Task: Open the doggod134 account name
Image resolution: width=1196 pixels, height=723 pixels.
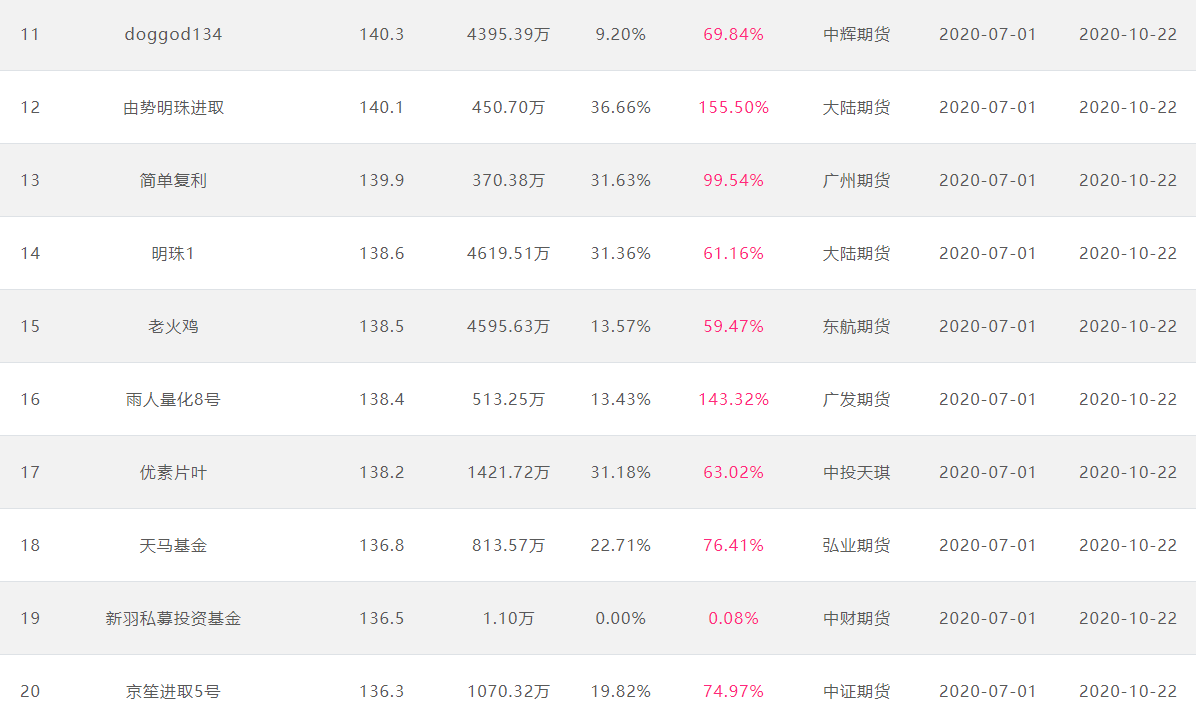Action: 173,34
